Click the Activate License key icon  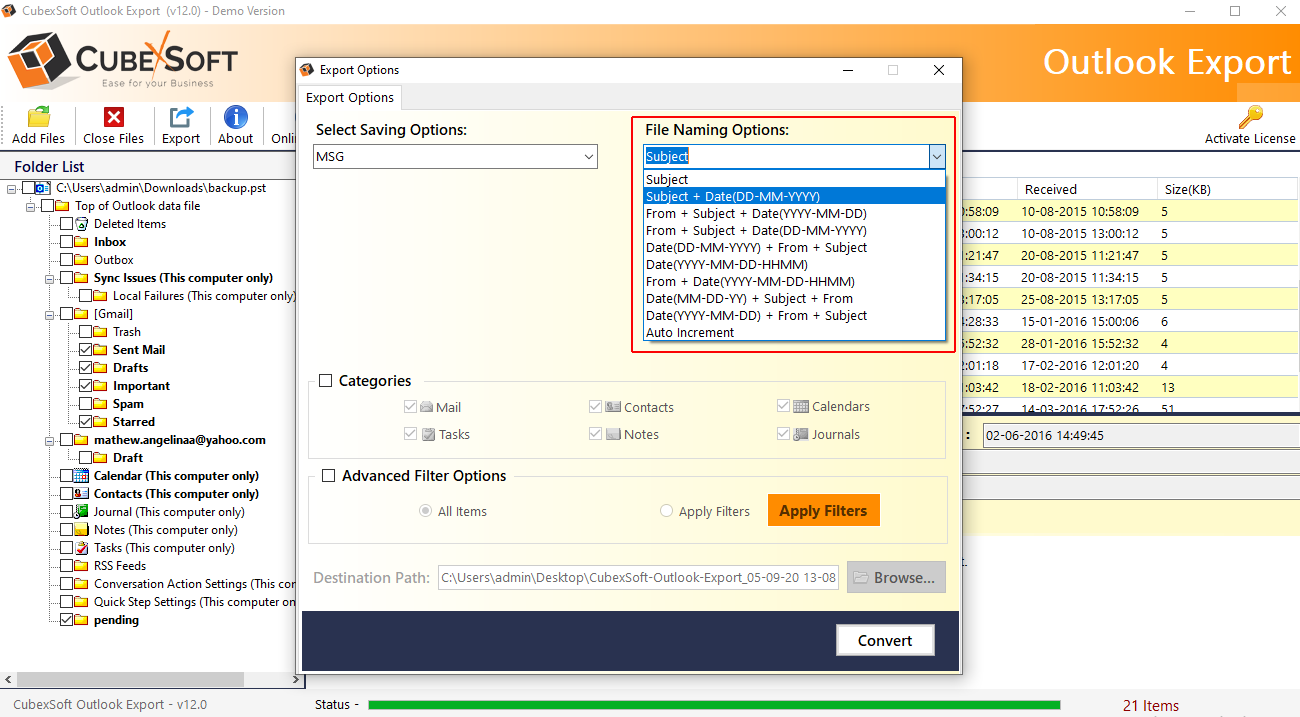click(x=1250, y=117)
